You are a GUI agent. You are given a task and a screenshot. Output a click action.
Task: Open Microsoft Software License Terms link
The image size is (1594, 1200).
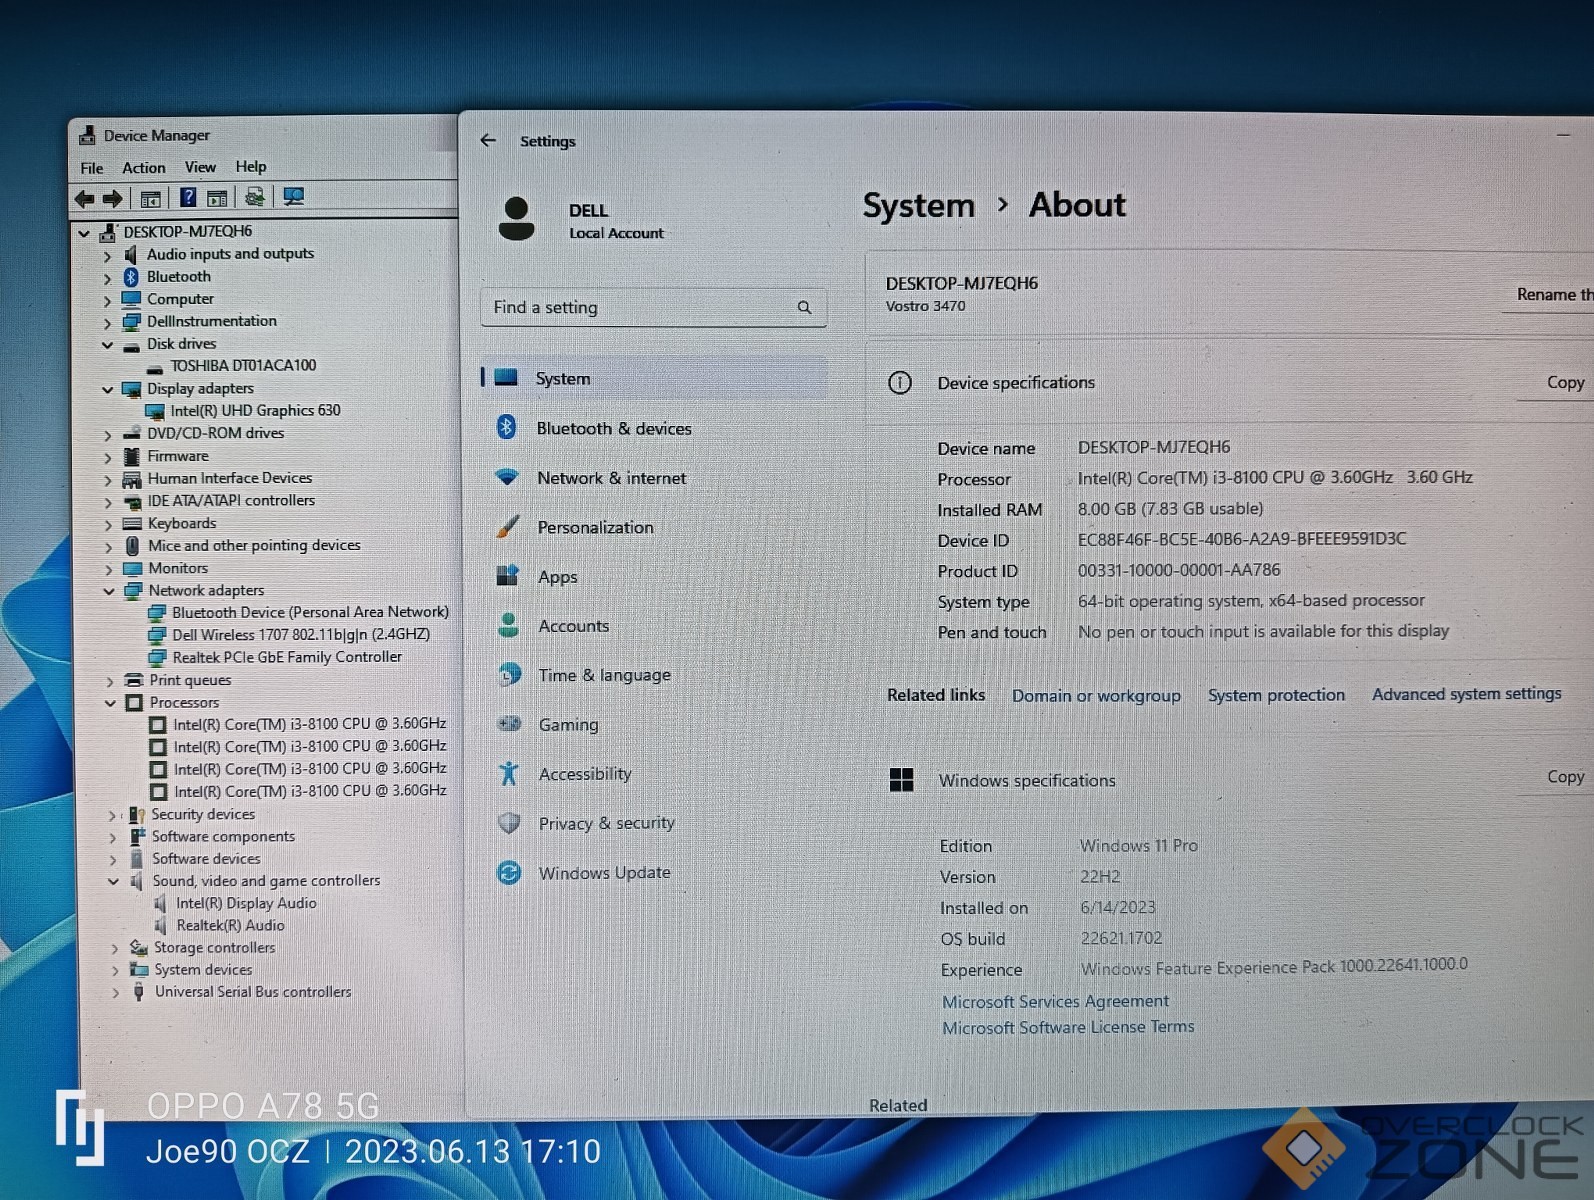(x=1068, y=1027)
